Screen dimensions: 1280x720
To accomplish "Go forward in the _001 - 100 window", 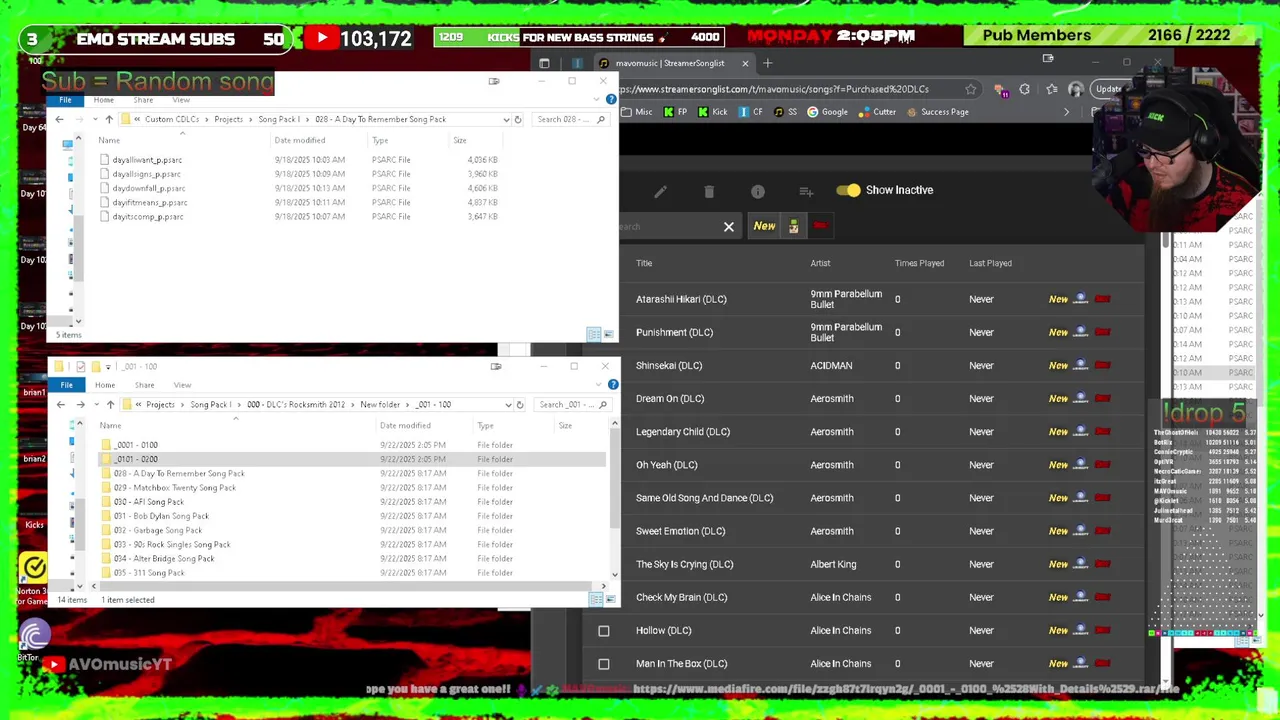I will click(80, 404).
